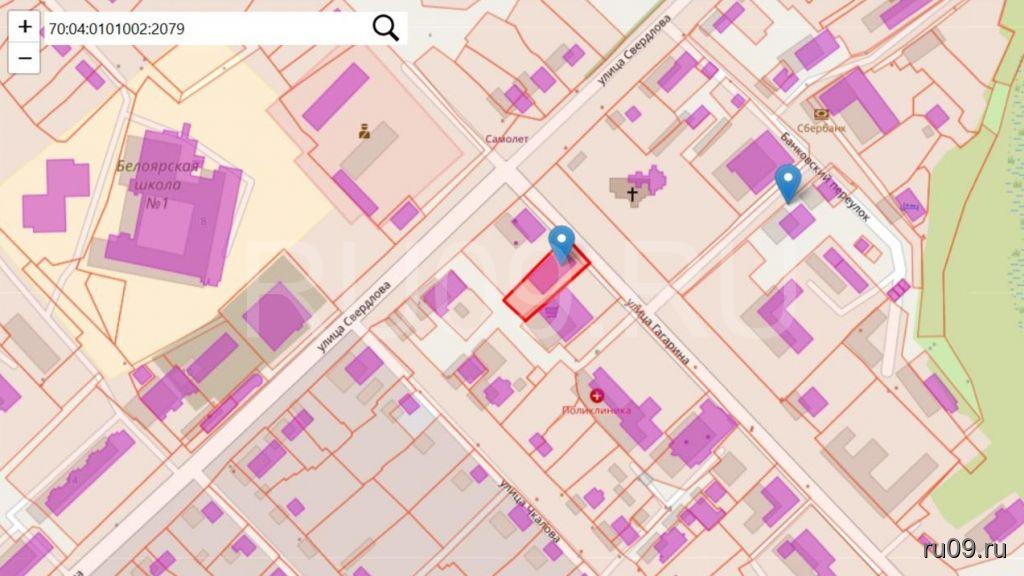The width and height of the screenshot is (1024, 576).
Task: Click the улица Чкалова street label
Action: pyautogui.click(x=529, y=510)
